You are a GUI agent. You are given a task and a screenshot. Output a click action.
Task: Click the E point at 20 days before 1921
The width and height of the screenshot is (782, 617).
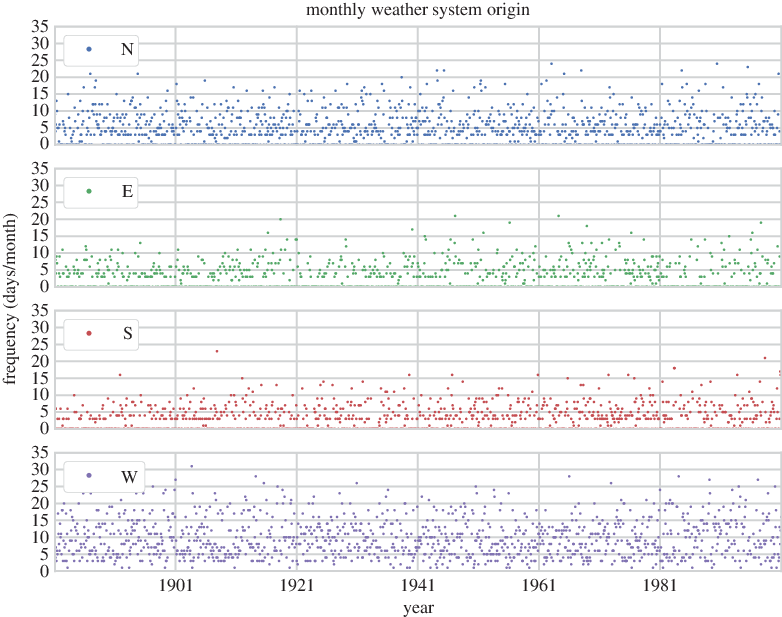[x=280, y=219]
